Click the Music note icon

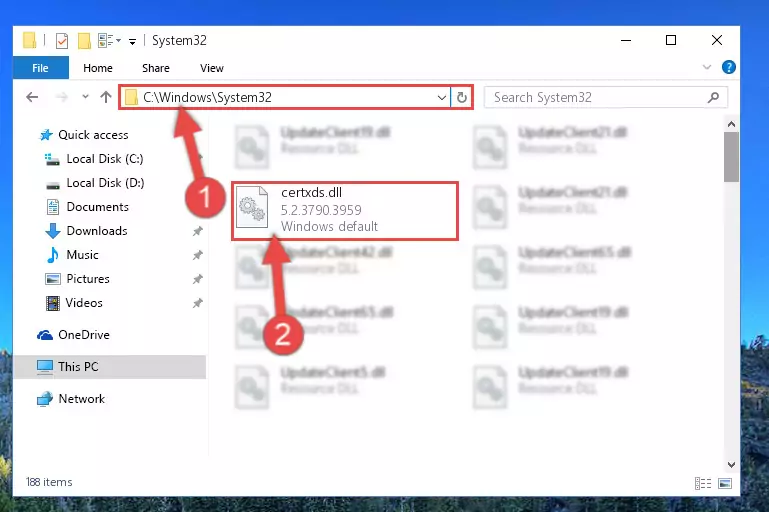(52, 255)
